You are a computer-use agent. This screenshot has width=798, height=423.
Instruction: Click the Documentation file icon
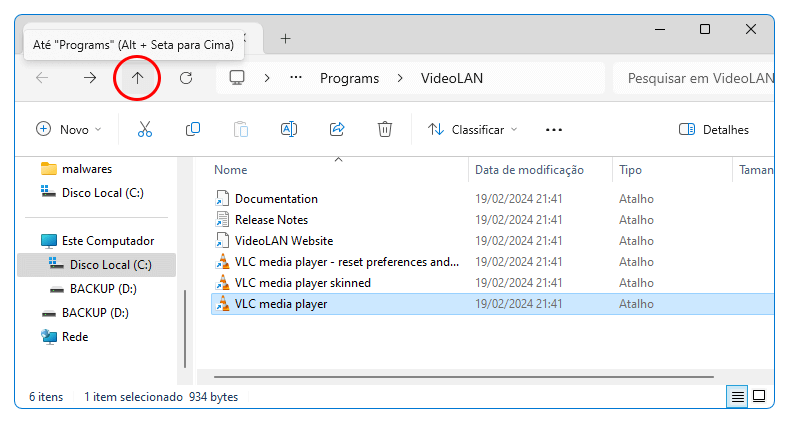222,199
